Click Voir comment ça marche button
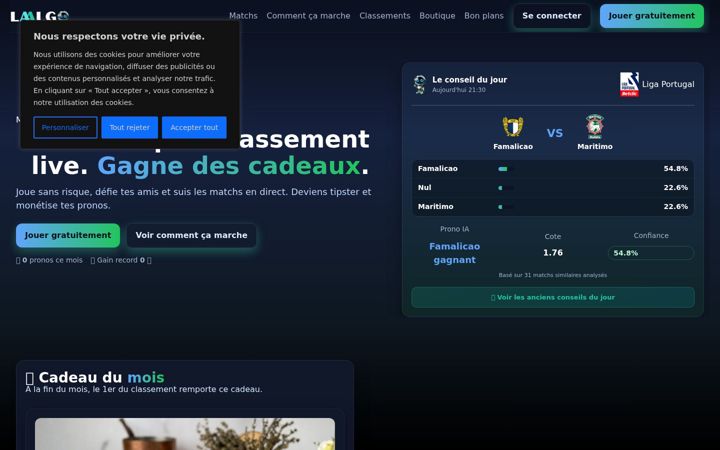The height and width of the screenshot is (450, 720). (x=191, y=236)
